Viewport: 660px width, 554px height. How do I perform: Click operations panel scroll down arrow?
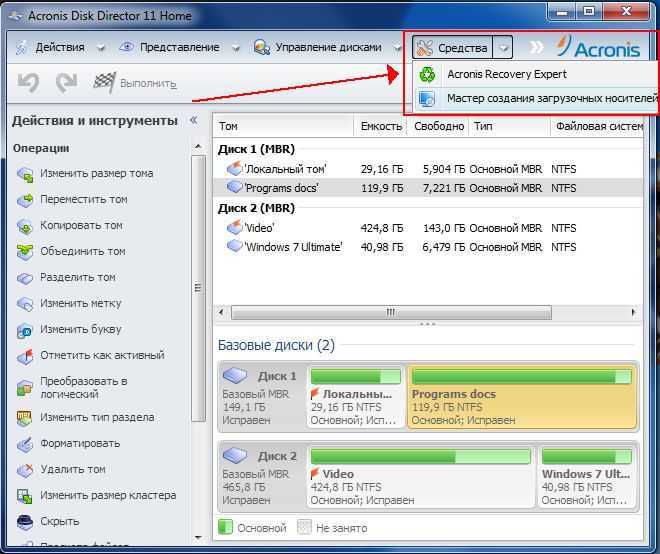pos(198,538)
